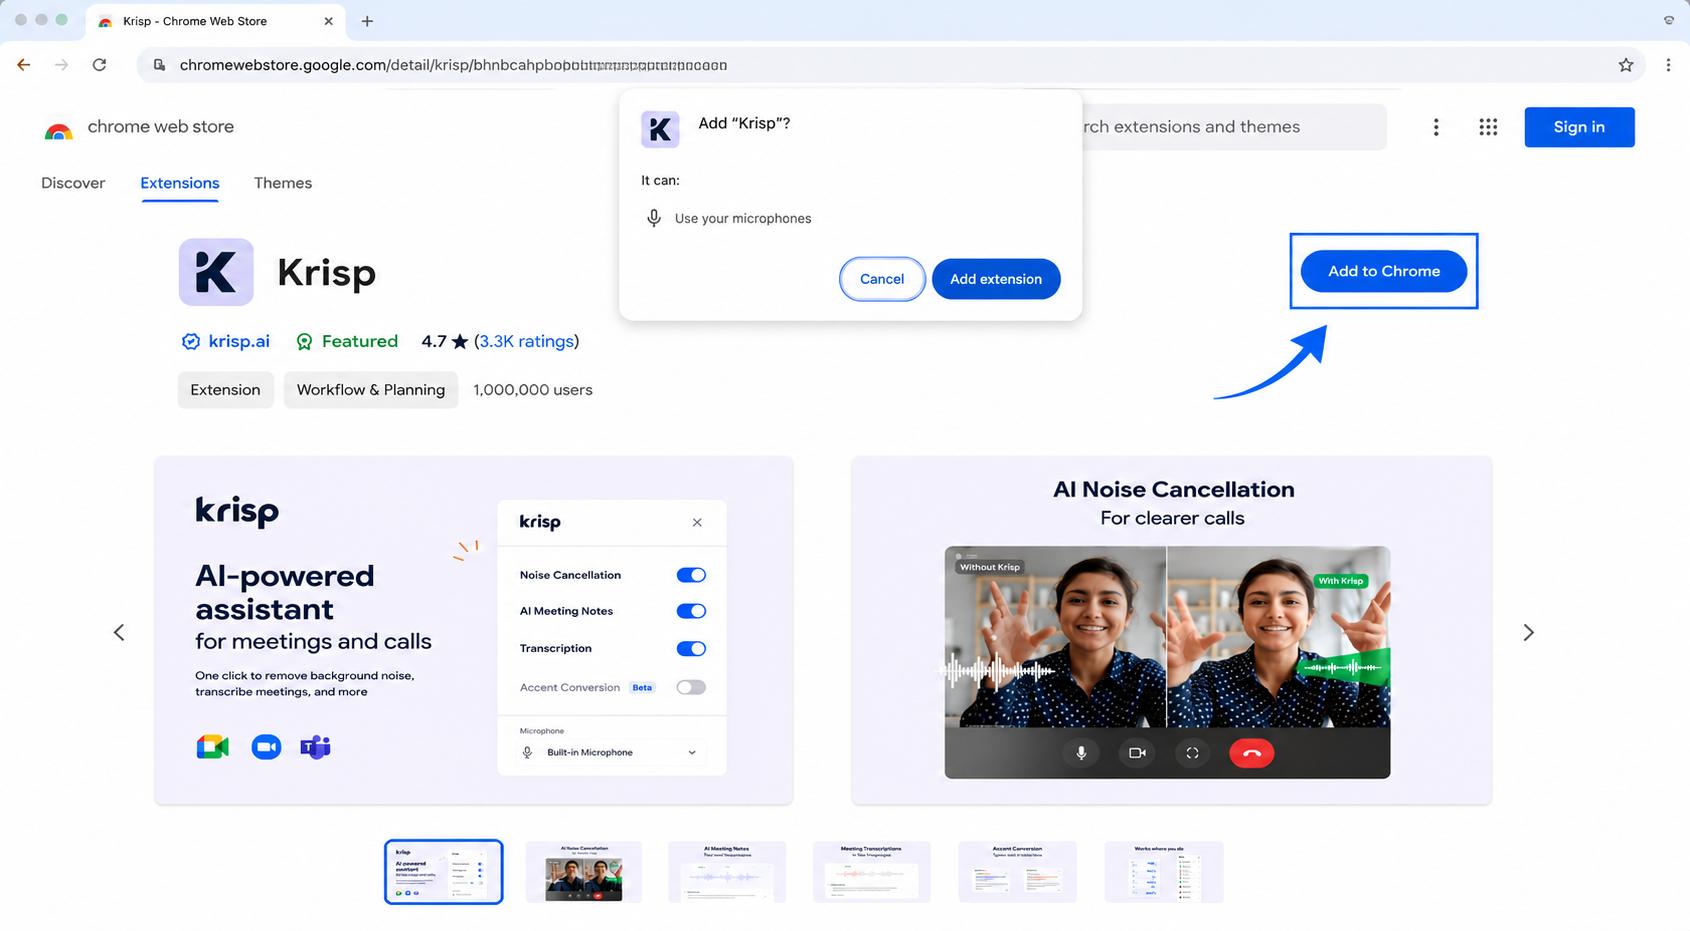1690x931 pixels.
Task: Close the Krisp Chrome Web Store tab
Action: click(328, 21)
